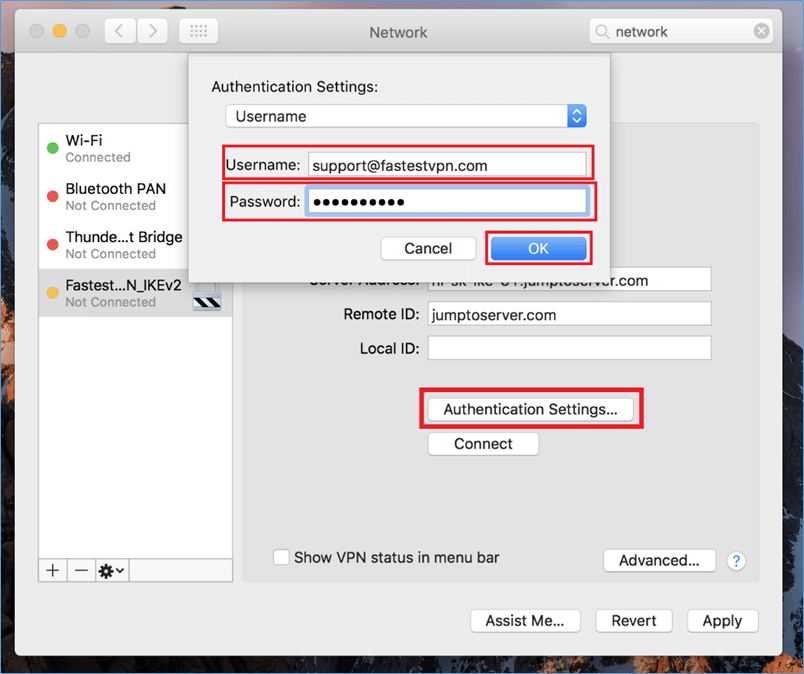This screenshot has height=674, width=804.
Task: Click the network search box
Action: point(681,31)
